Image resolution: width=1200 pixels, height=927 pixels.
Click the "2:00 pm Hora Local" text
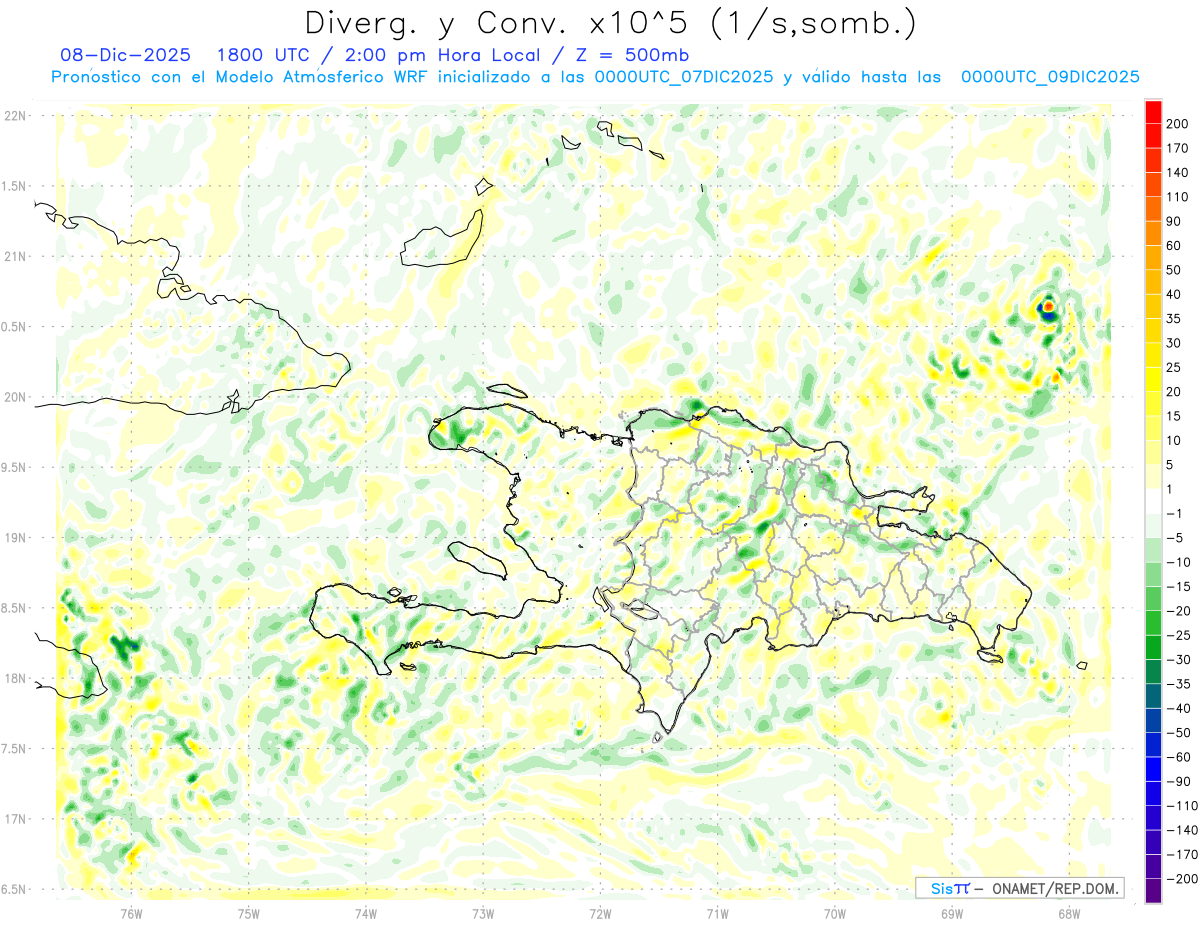pos(442,54)
